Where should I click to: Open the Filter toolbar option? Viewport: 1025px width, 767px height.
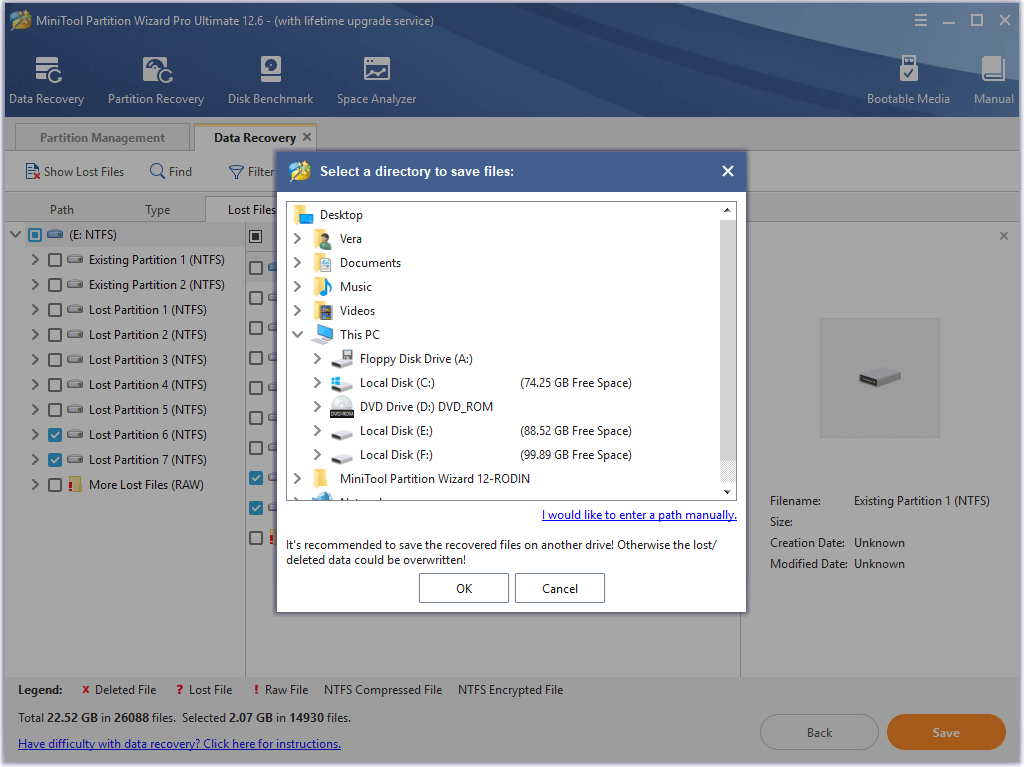pyautogui.click(x=252, y=171)
